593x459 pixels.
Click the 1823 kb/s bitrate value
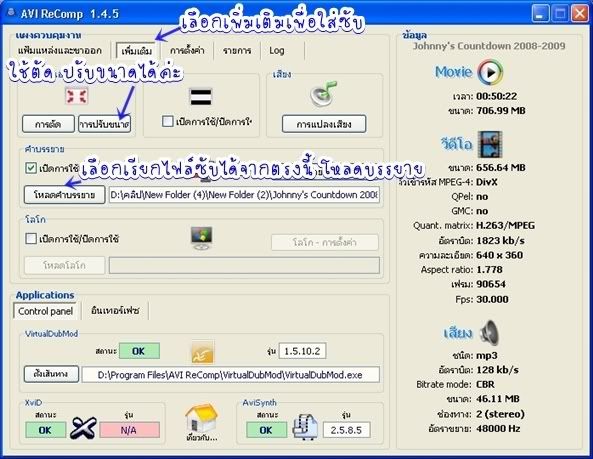point(500,240)
